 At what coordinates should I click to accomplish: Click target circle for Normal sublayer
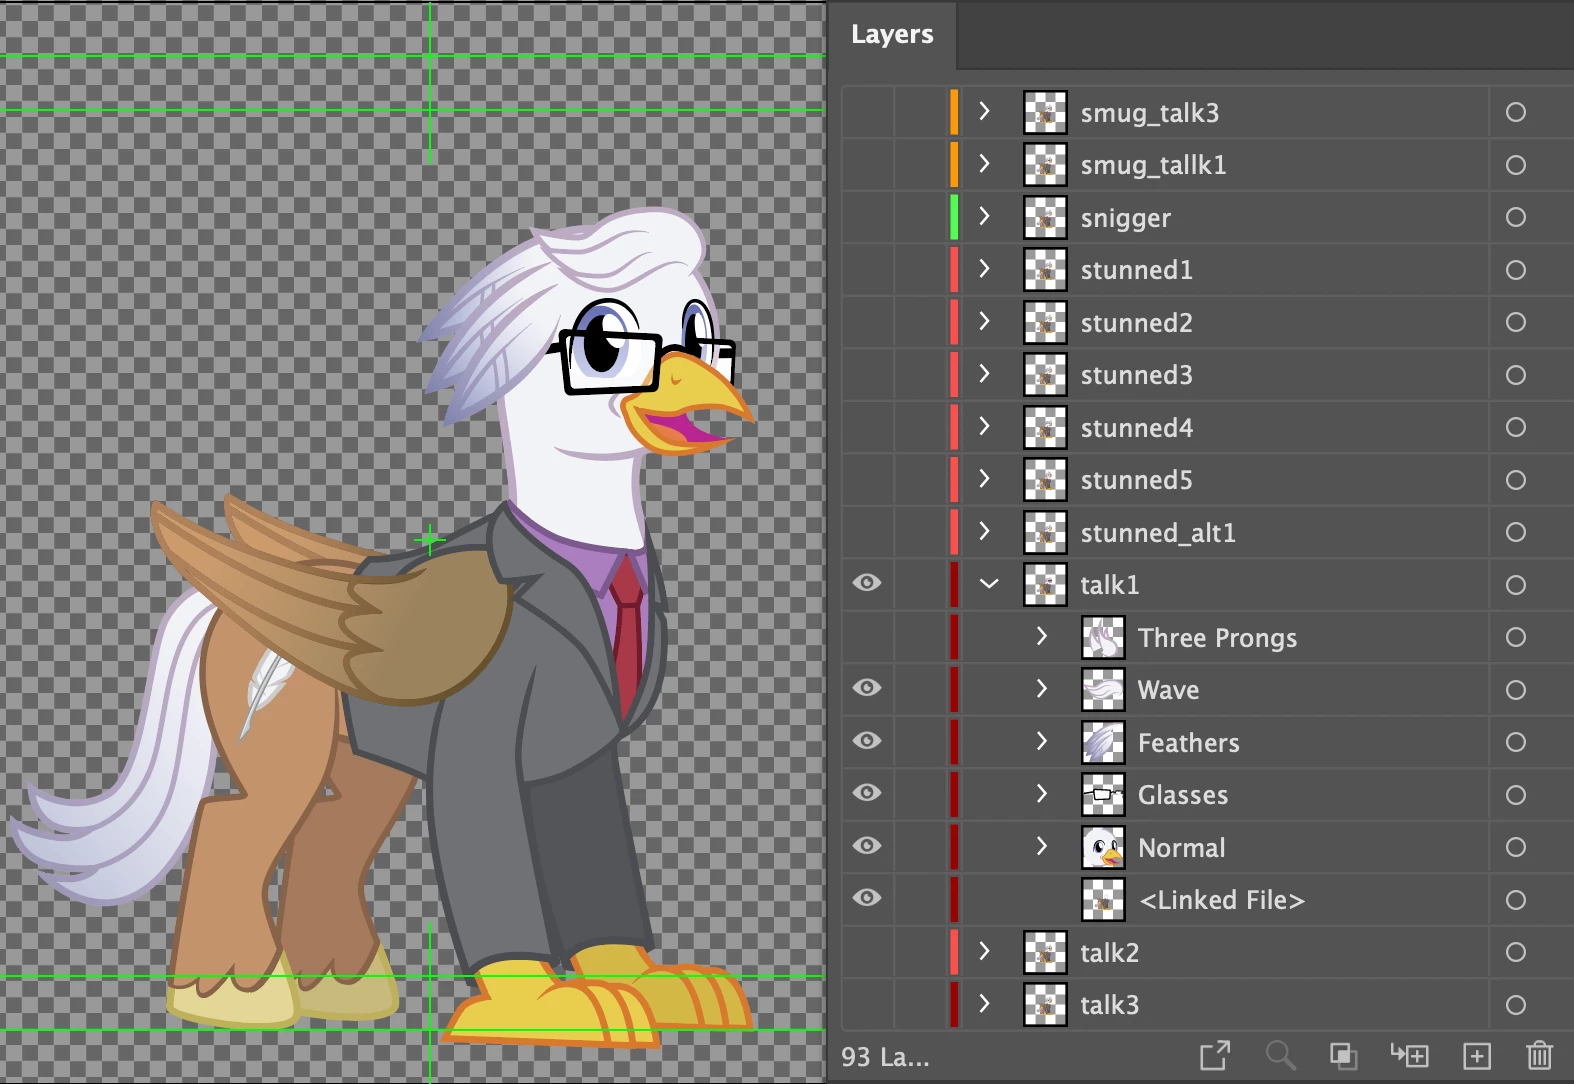pyautogui.click(x=1516, y=847)
